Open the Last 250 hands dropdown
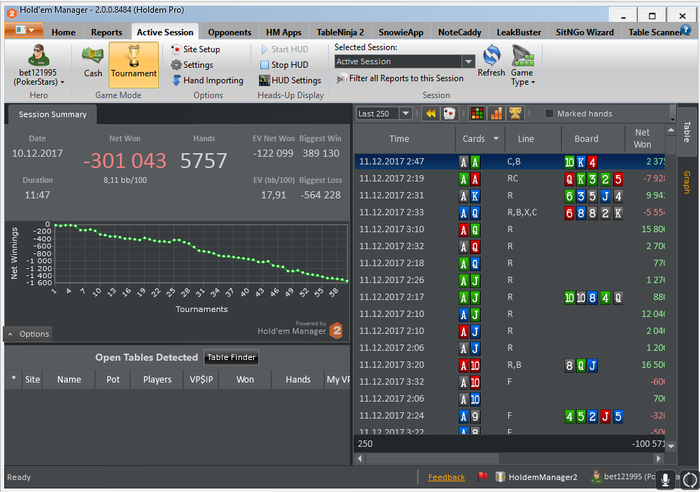 coord(405,113)
